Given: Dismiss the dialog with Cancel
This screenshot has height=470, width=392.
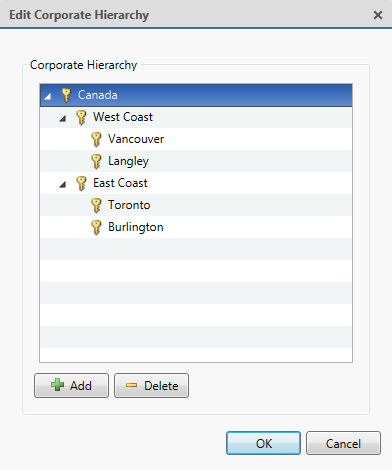Looking at the screenshot, I should 343,443.
